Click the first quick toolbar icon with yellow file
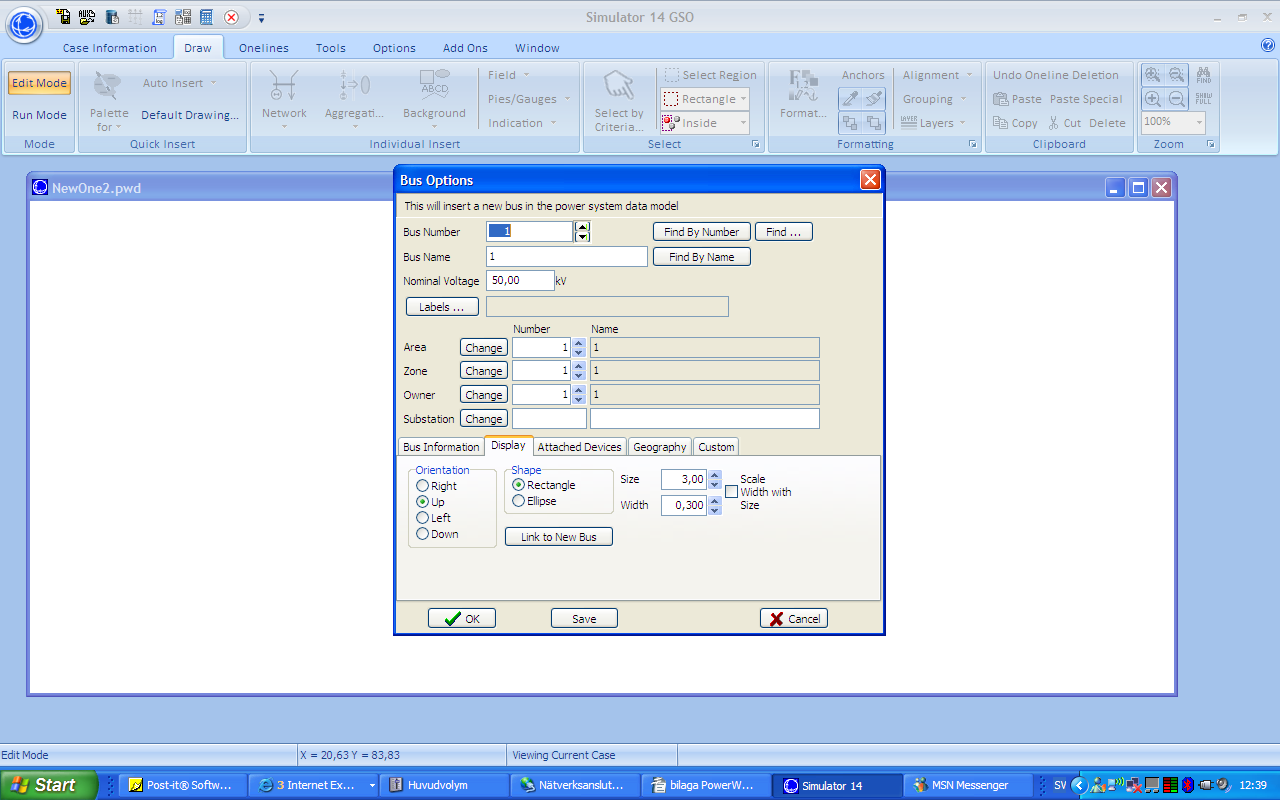Viewport: 1280px width, 800px height. (x=63, y=17)
